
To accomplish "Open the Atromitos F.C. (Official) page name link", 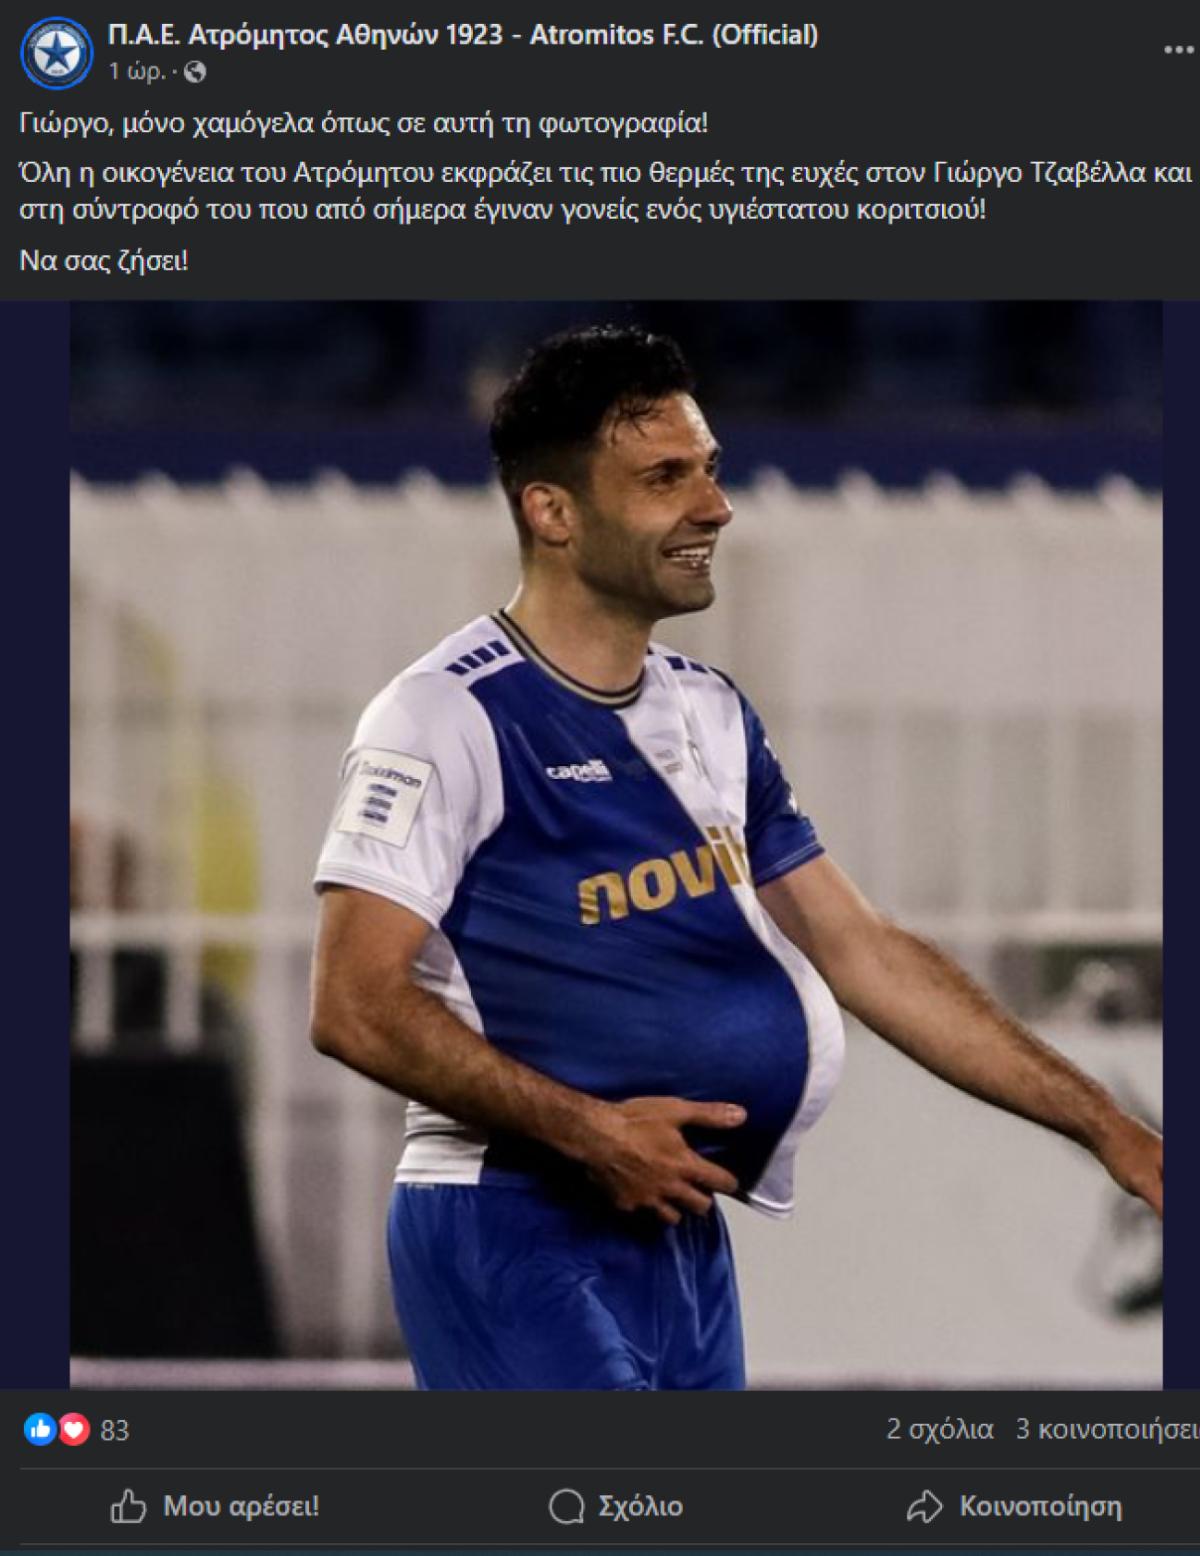I will coord(463,36).
